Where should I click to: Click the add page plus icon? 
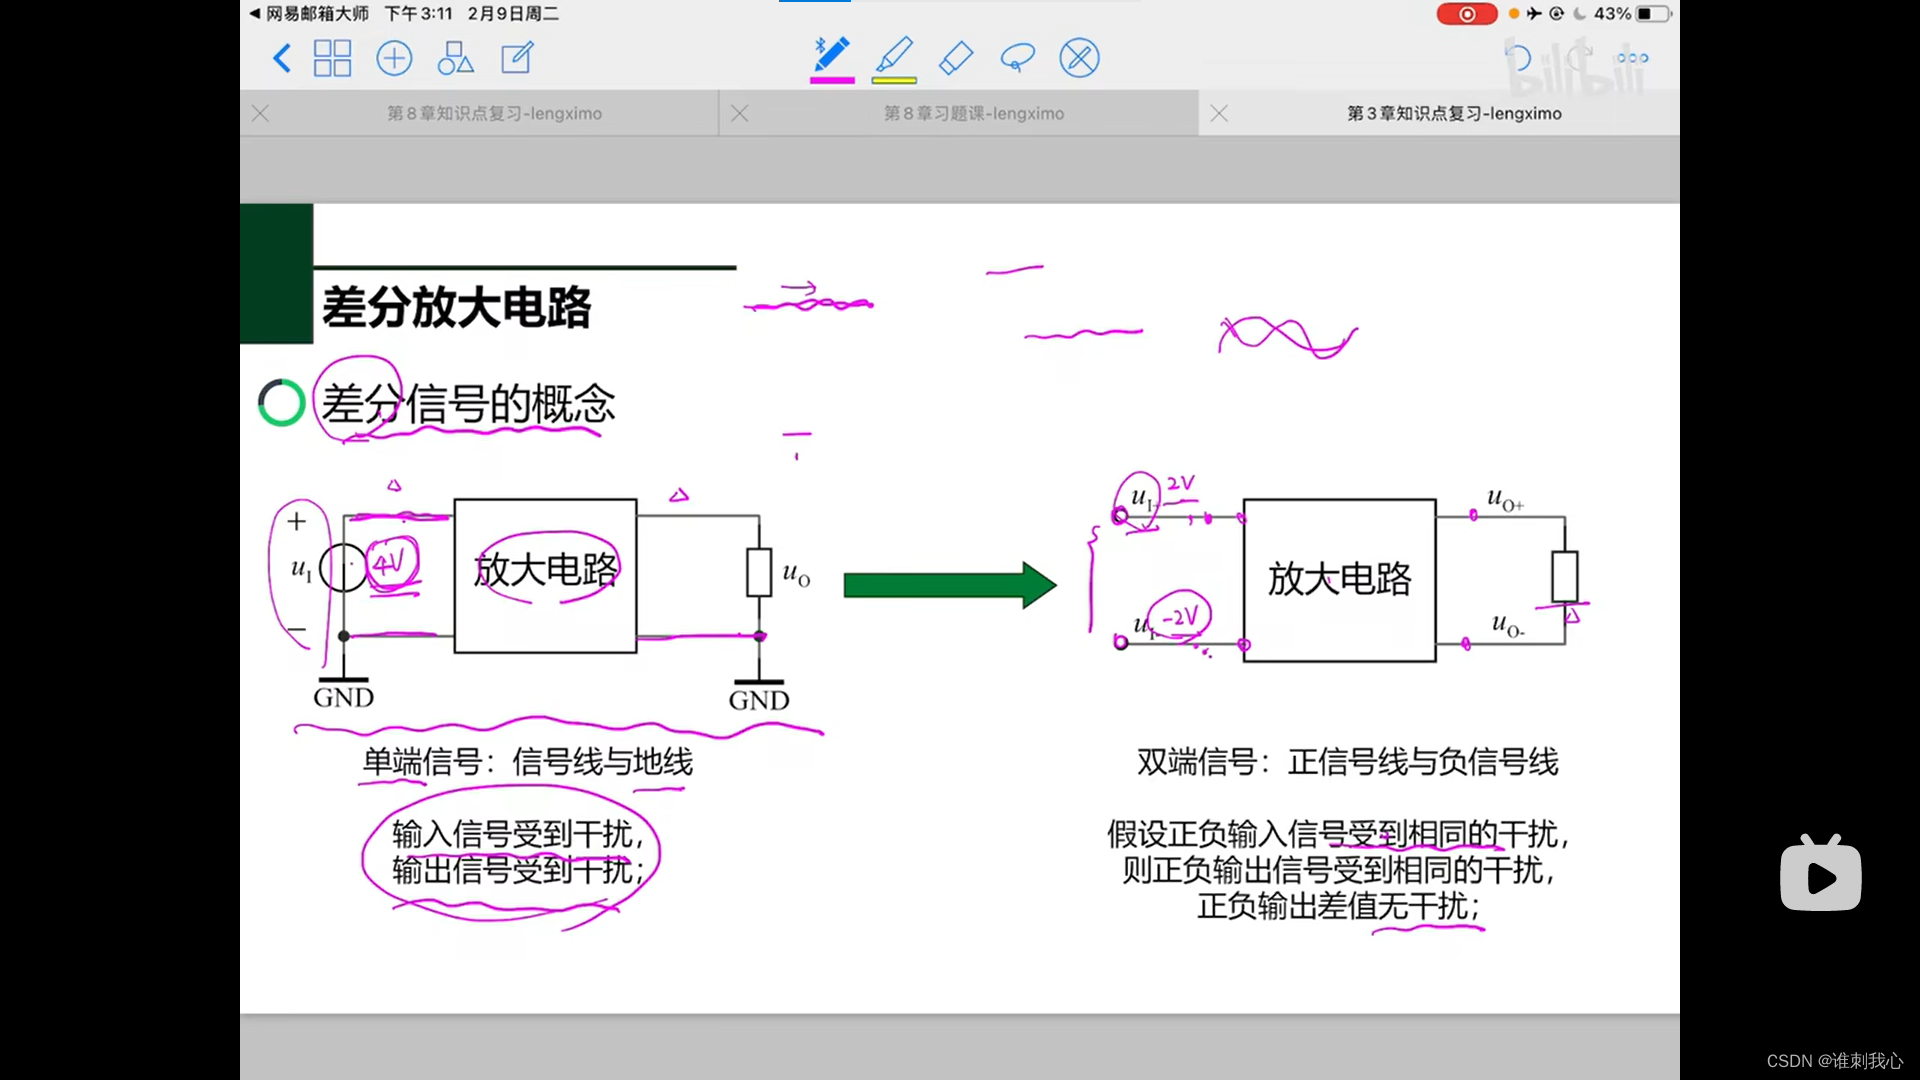point(394,58)
